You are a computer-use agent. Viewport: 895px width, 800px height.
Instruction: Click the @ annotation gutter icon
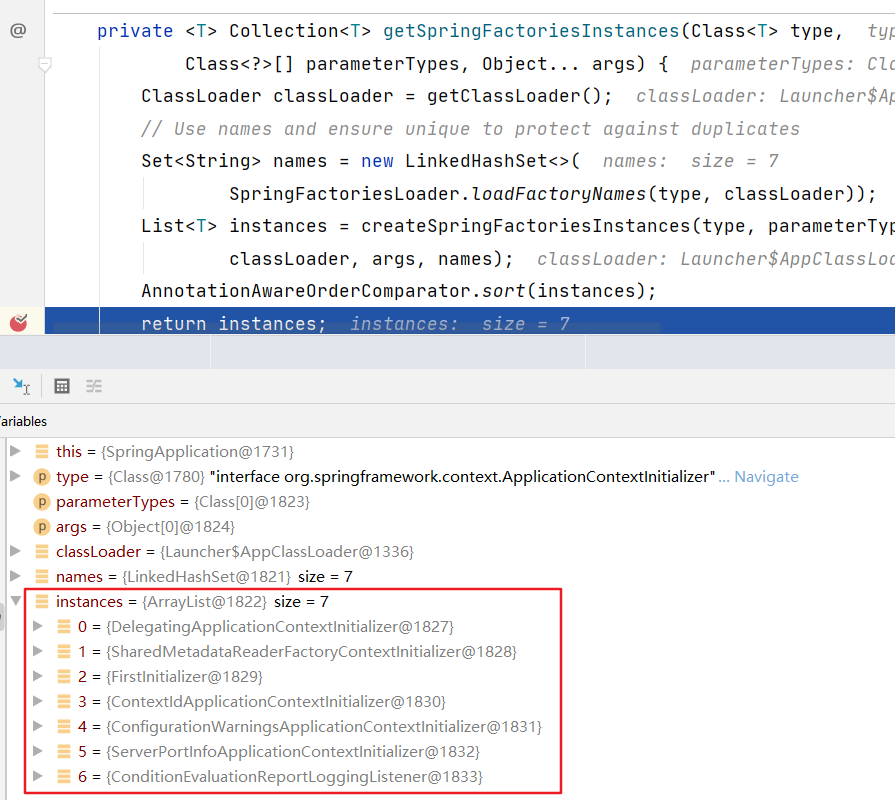point(18,30)
